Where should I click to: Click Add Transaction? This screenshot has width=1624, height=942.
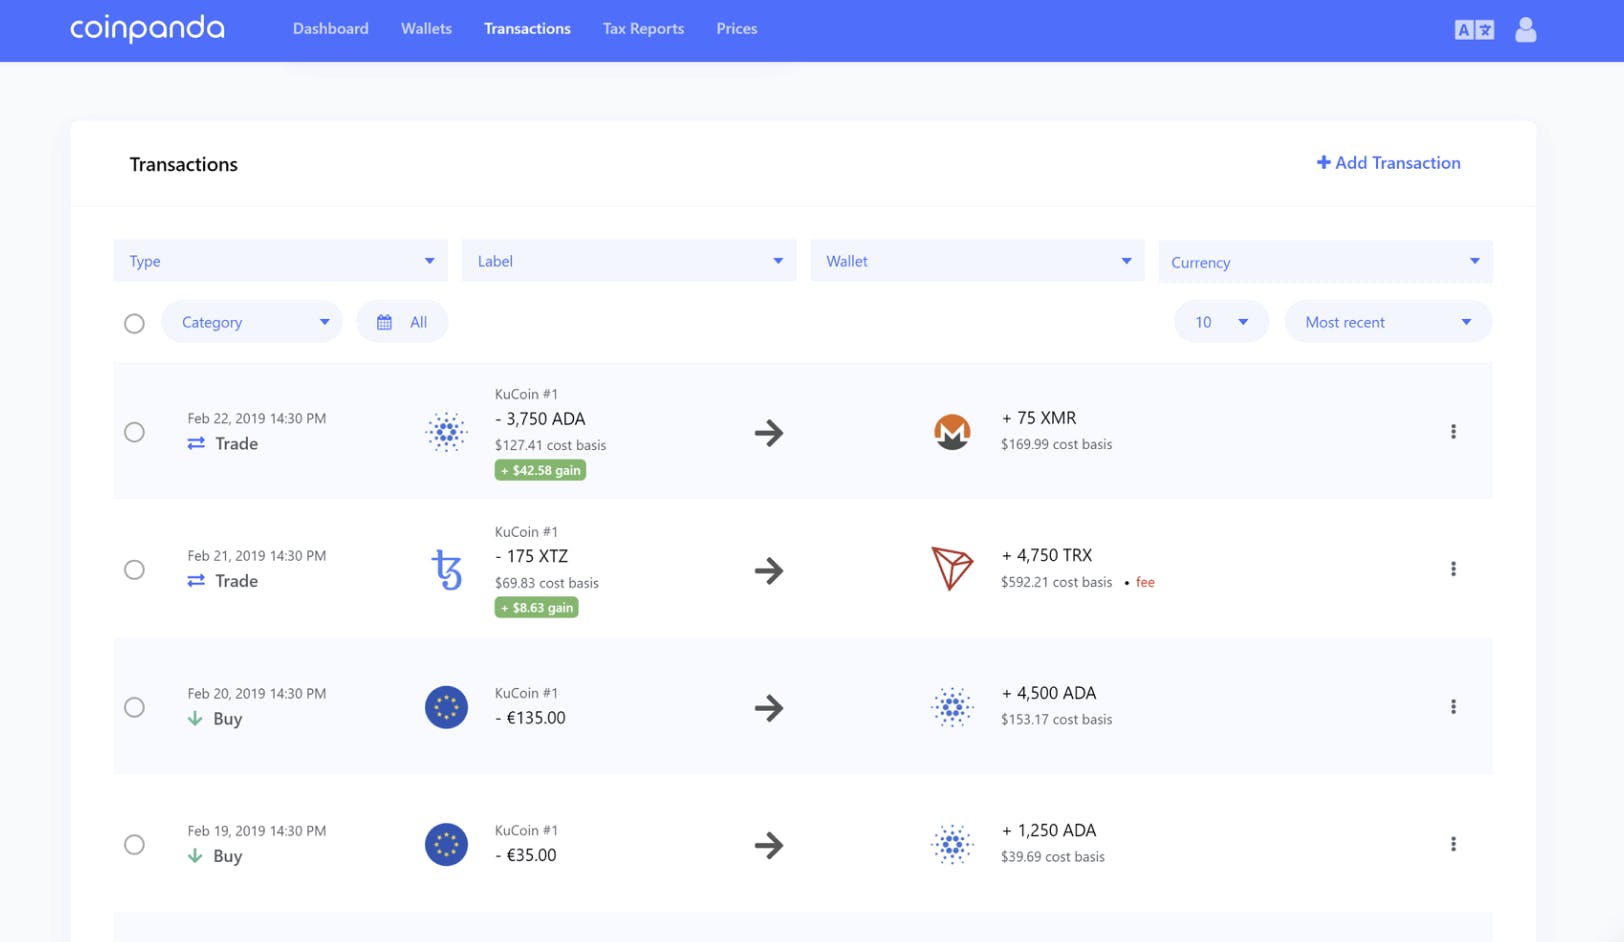tap(1388, 163)
